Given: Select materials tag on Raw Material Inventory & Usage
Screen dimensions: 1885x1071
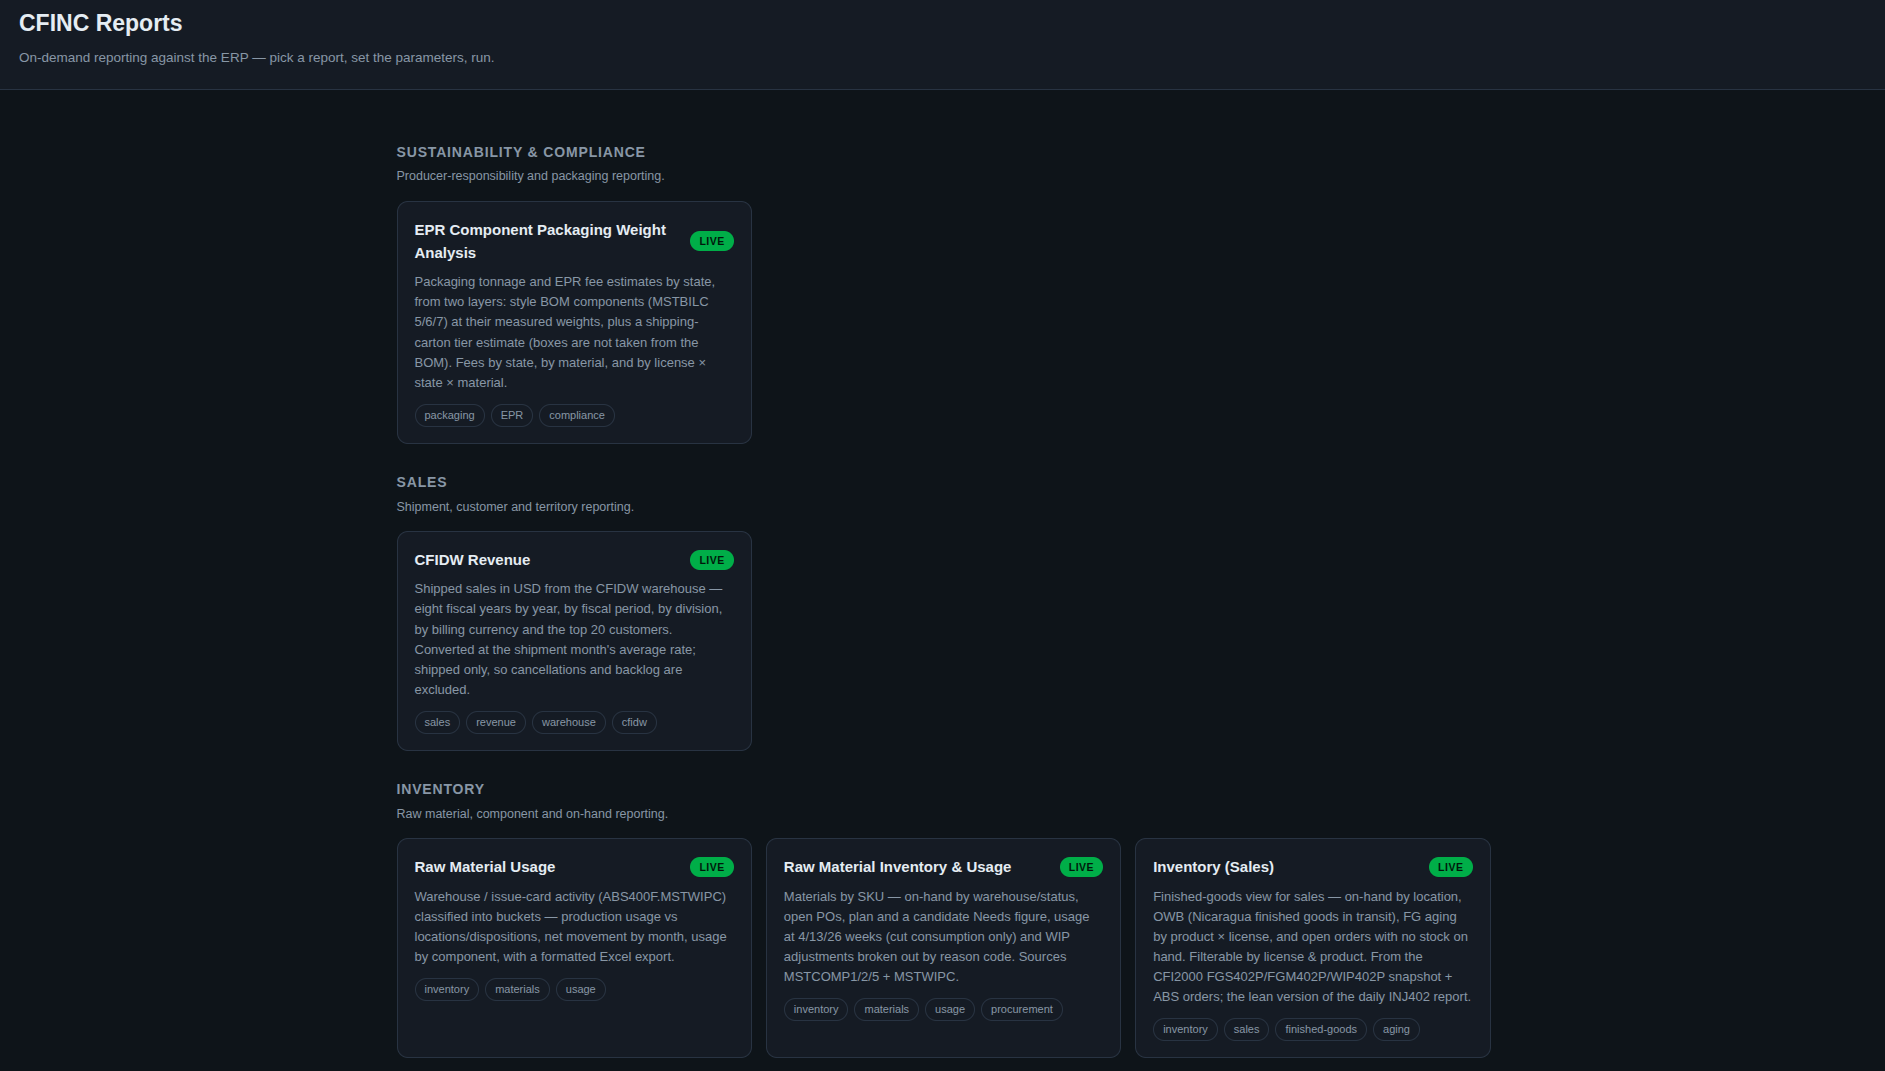Looking at the screenshot, I should click(x=887, y=1009).
